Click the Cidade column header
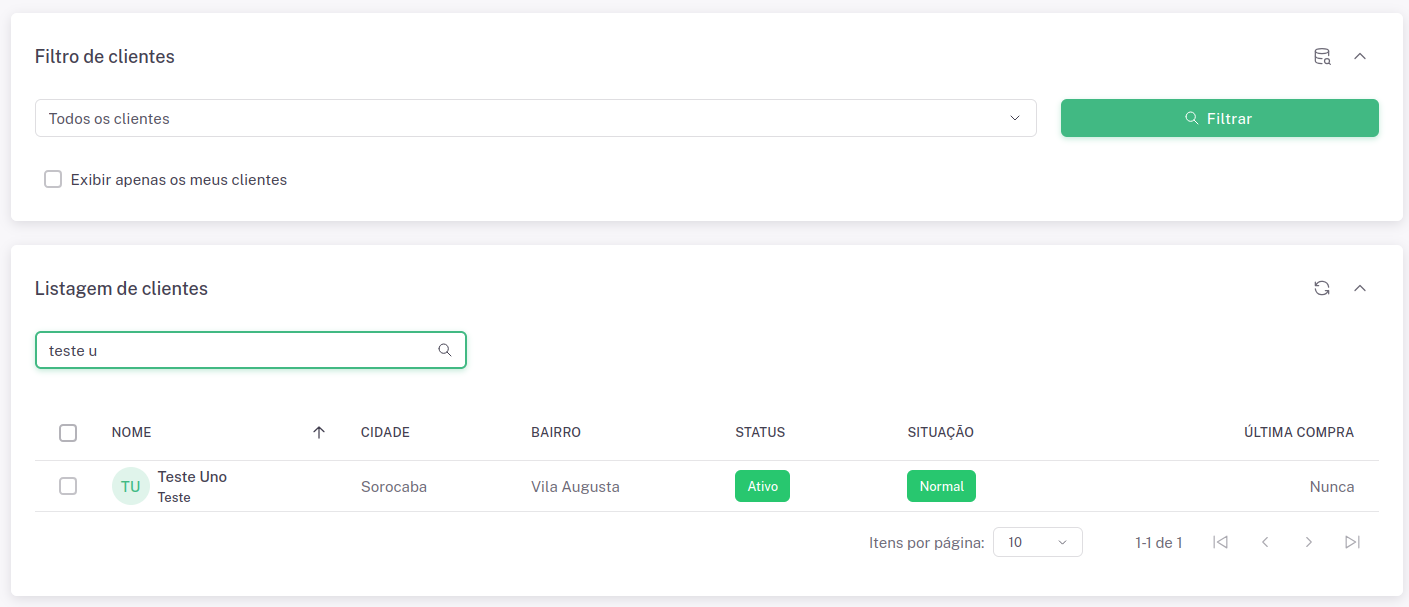This screenshot has width=1409, height=607. point(385,433)
